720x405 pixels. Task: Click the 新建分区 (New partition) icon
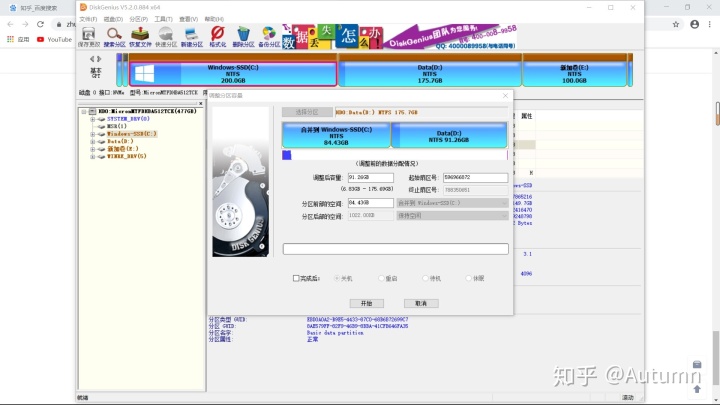[191, 37]
